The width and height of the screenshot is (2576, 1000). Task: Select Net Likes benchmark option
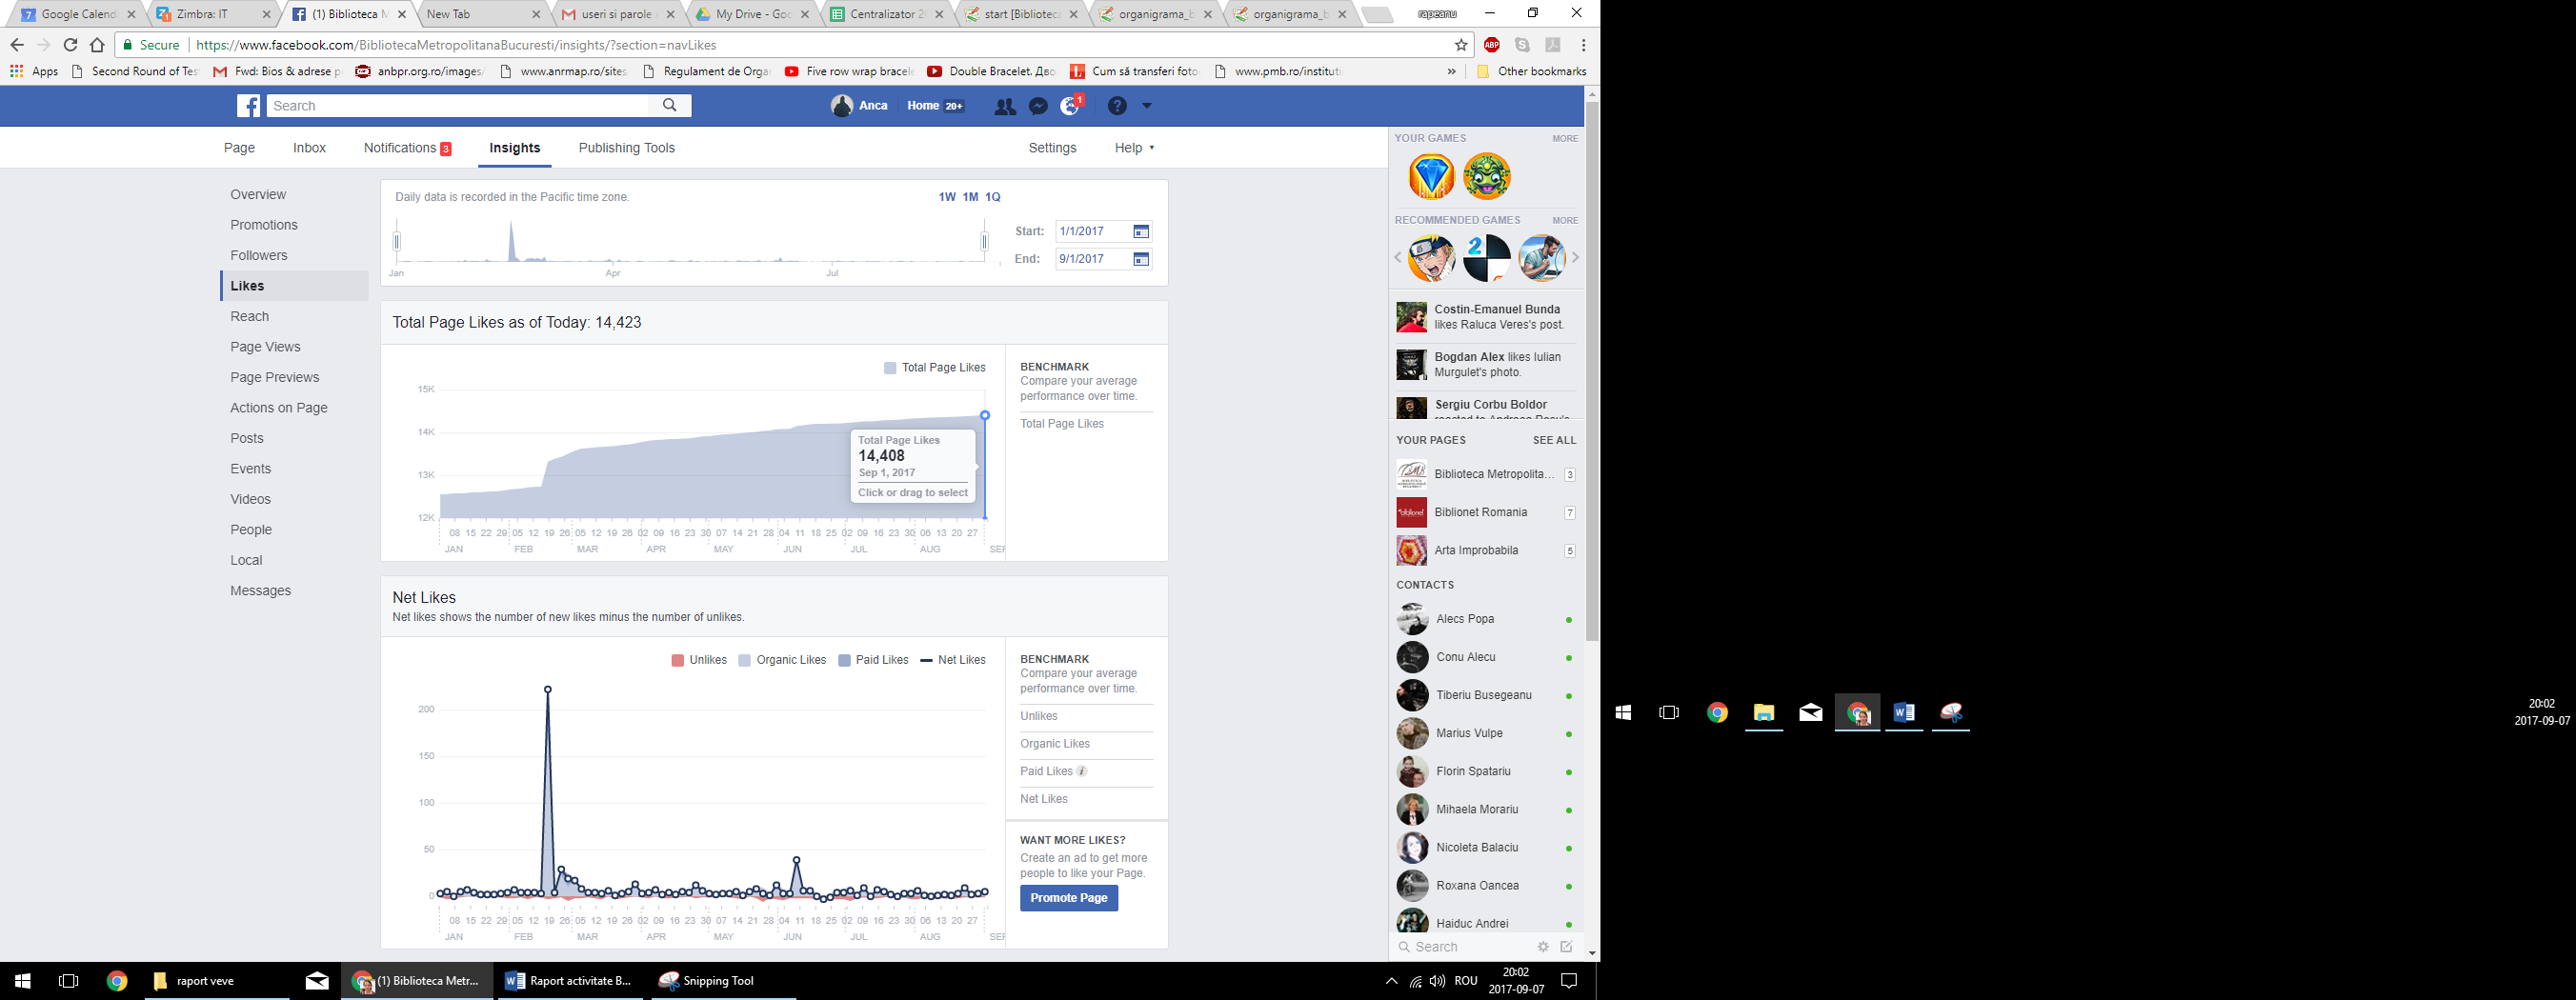tap(1044, 799)
